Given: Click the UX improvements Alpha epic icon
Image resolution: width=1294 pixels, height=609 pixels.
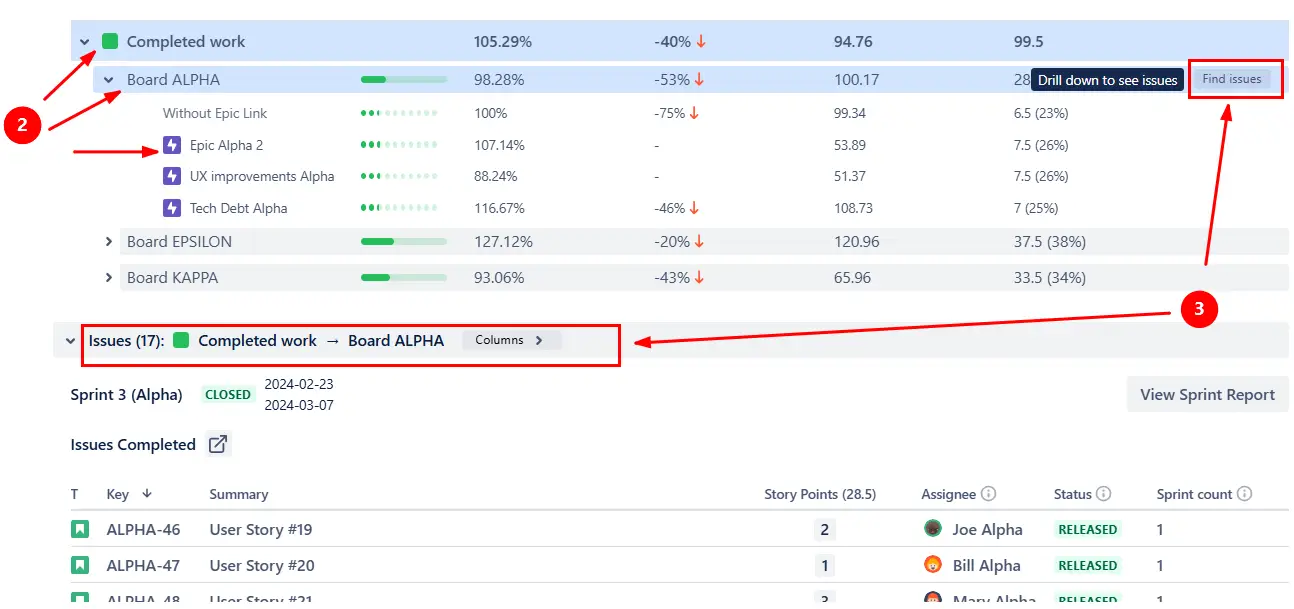Looking at the screenshot, I should (x=172, y=176).
